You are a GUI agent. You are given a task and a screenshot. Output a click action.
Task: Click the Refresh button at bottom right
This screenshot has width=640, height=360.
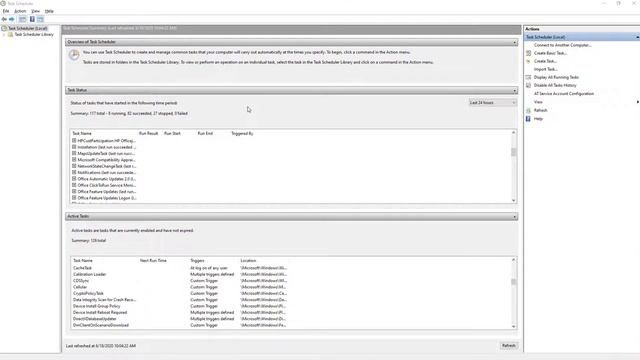pos(509,346)
